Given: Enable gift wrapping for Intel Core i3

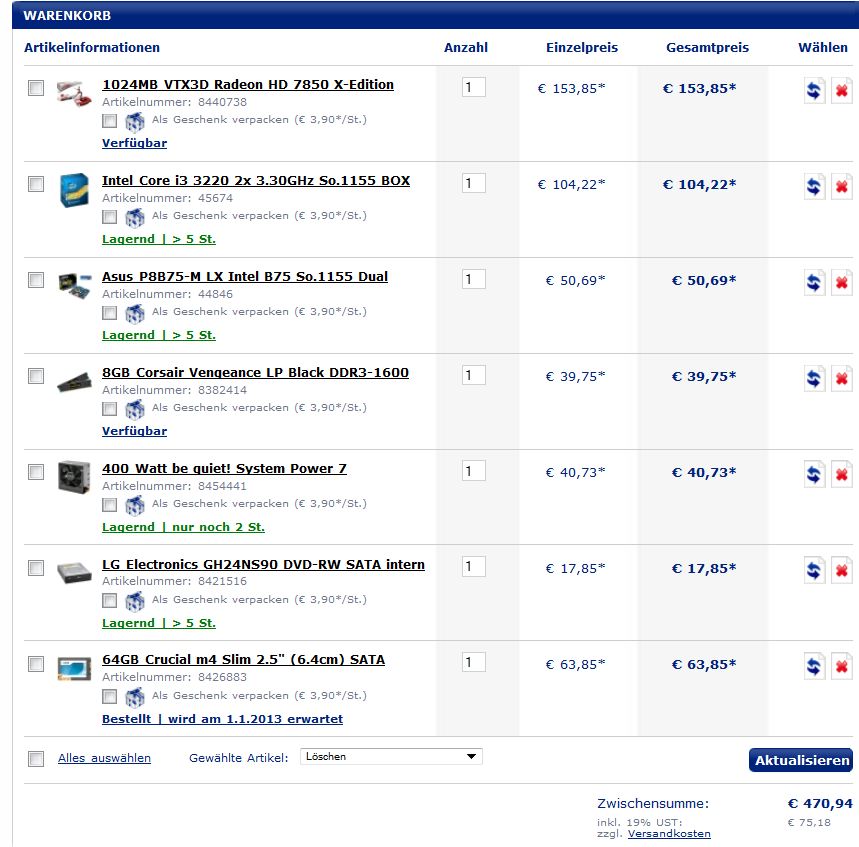Looking at the screenshot, I should (110, 217).
